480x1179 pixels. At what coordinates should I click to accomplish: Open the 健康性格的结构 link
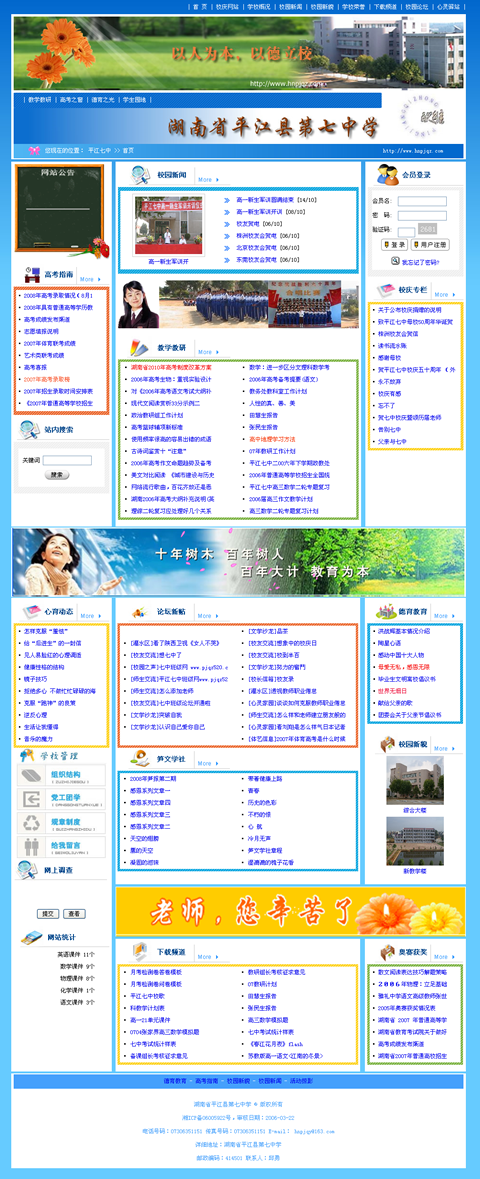[x=44, y=667]
